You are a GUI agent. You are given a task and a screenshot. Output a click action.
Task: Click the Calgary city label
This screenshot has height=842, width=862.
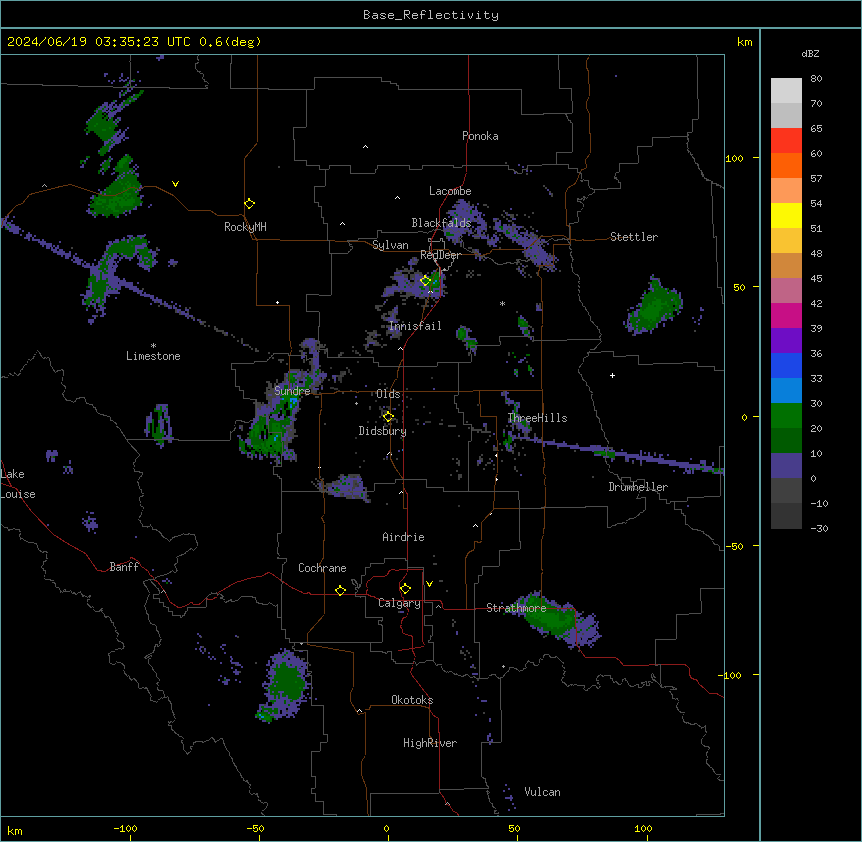click(x=399, y=603)
